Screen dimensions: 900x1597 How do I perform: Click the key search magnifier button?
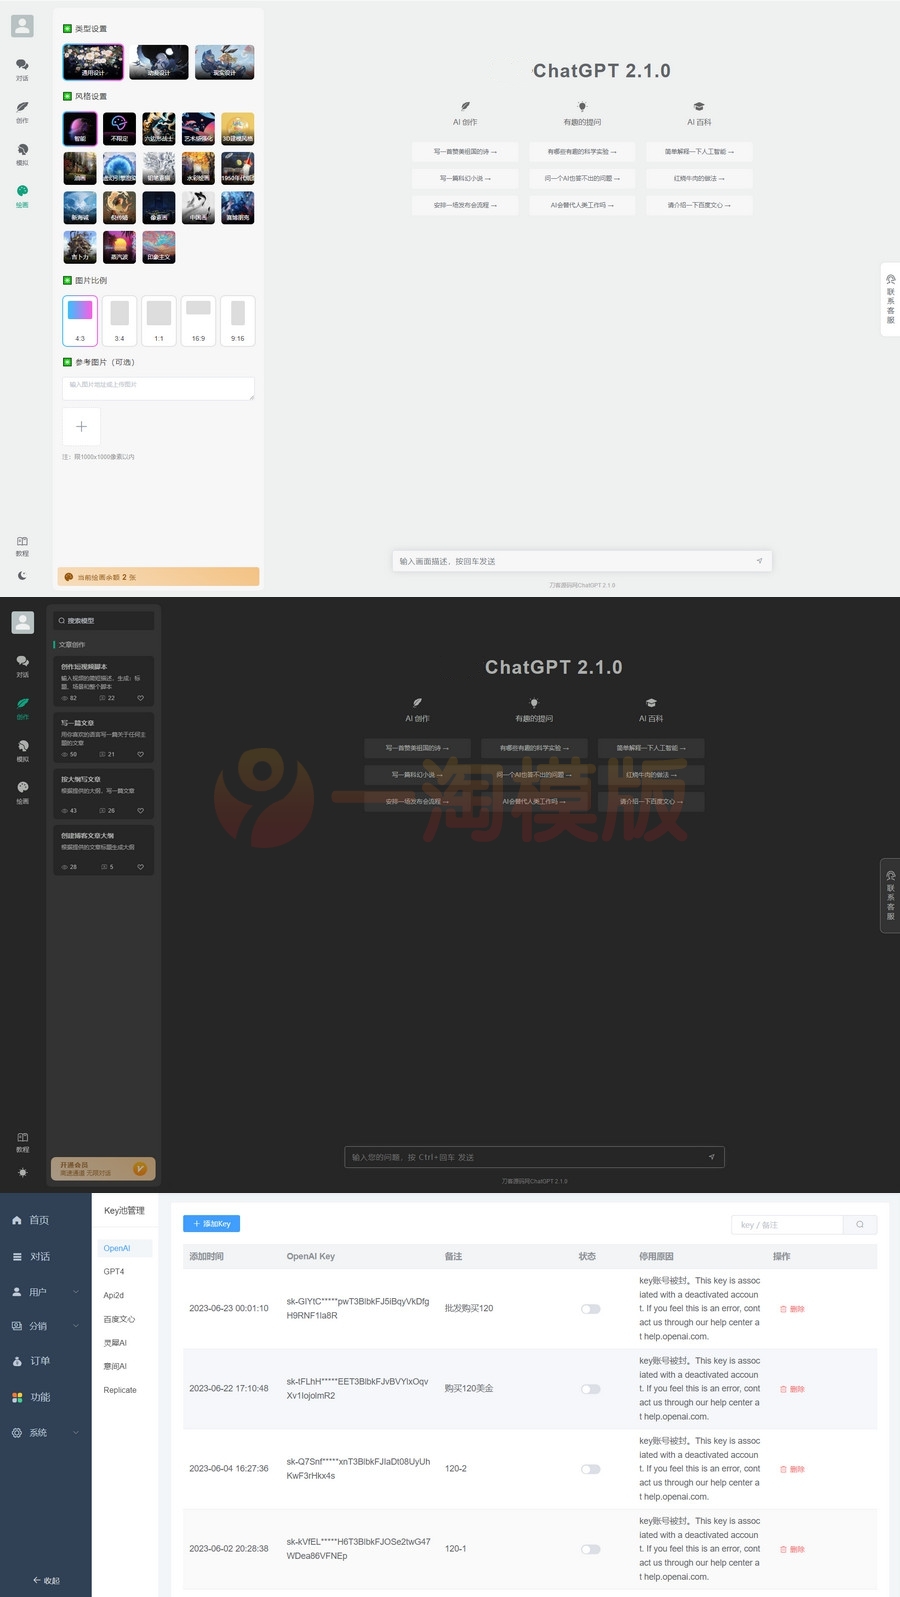(x=860, y=1224)
